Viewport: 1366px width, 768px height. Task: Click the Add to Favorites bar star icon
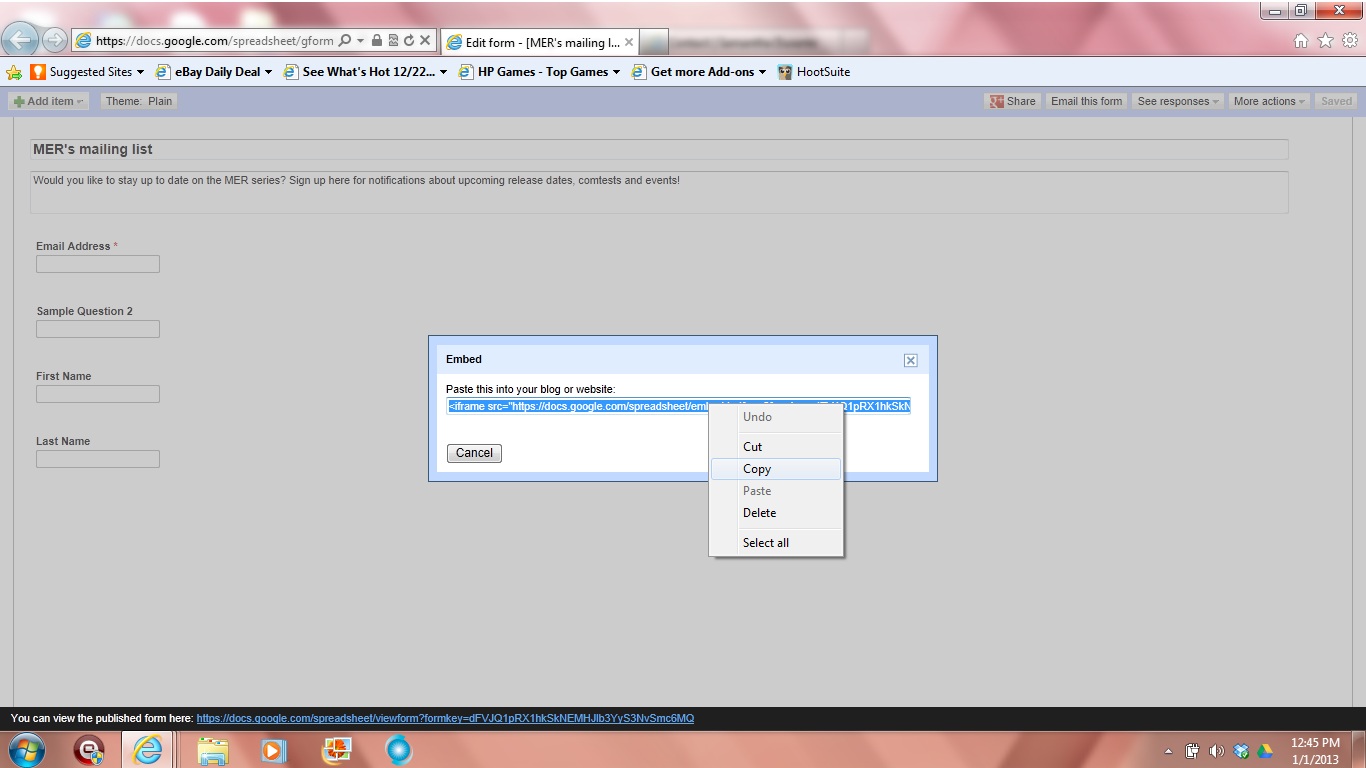[14, 72]
